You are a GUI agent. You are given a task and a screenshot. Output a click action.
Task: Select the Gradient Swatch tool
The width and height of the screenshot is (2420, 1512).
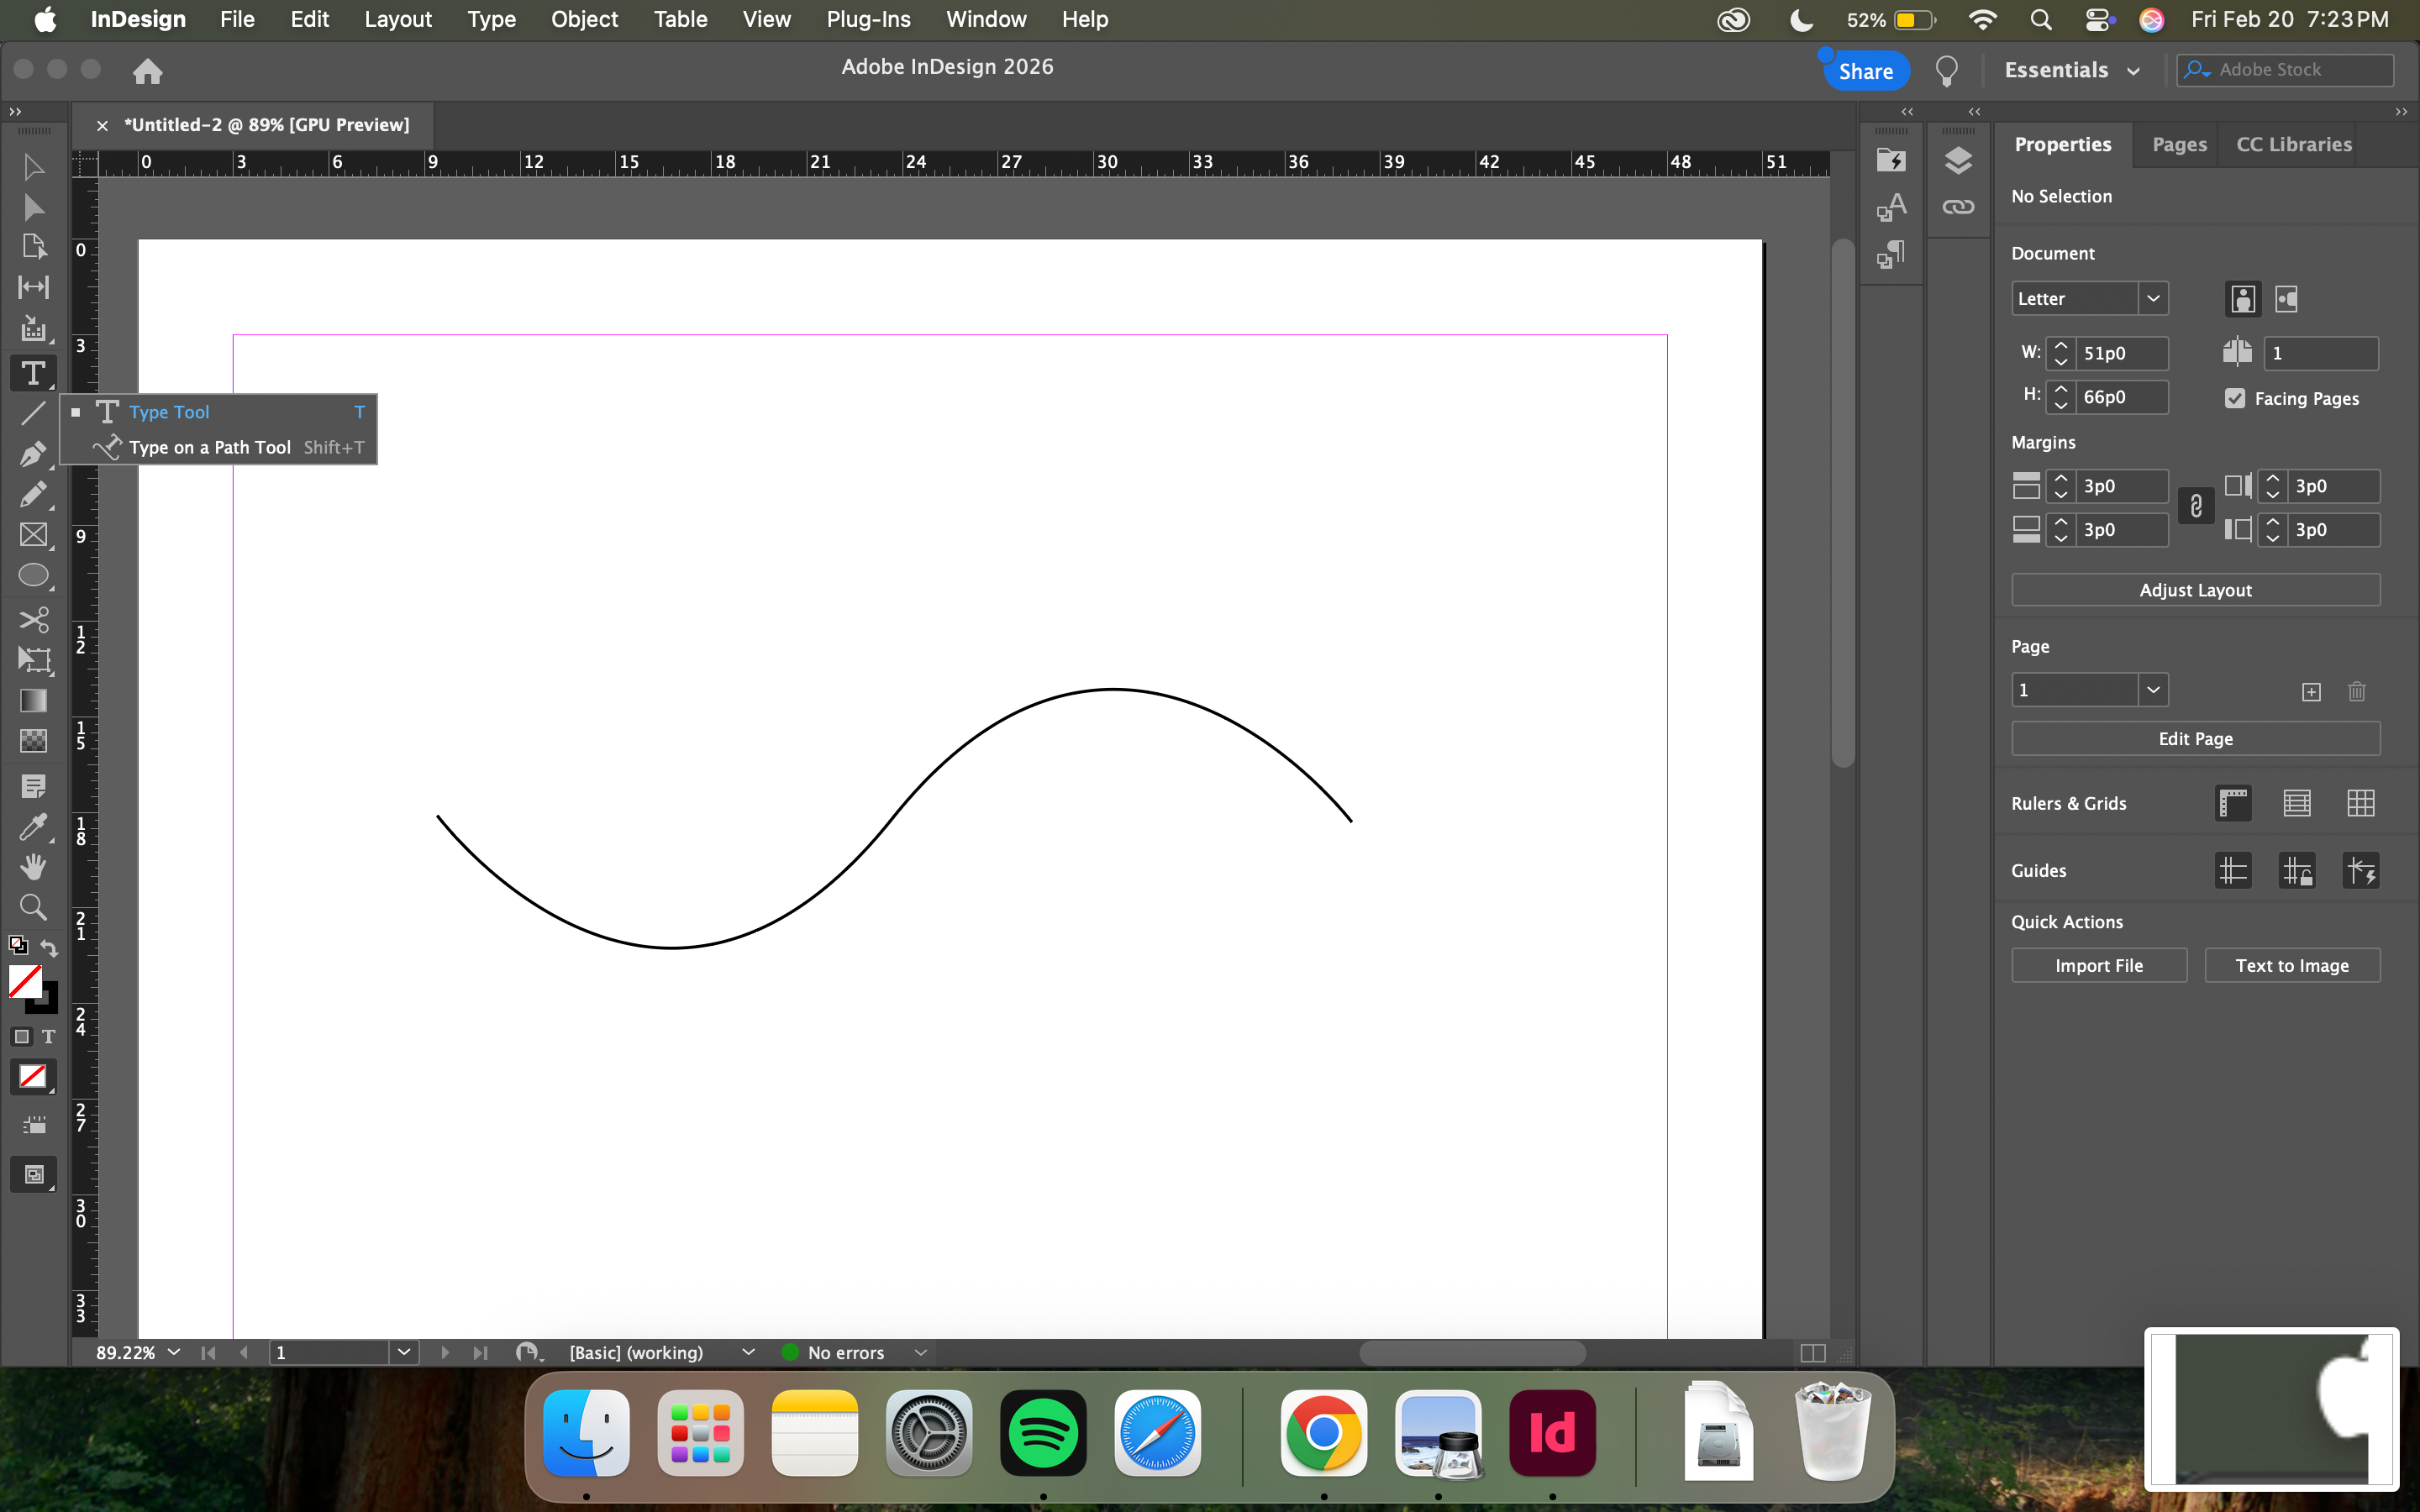point(32,701)
